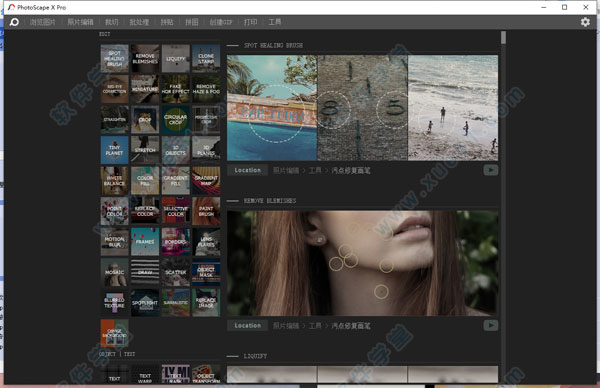Open the Mosaic effect tile
Image resolution: width=600 pixels, height=388 pixels.
(x=114, y=272)
